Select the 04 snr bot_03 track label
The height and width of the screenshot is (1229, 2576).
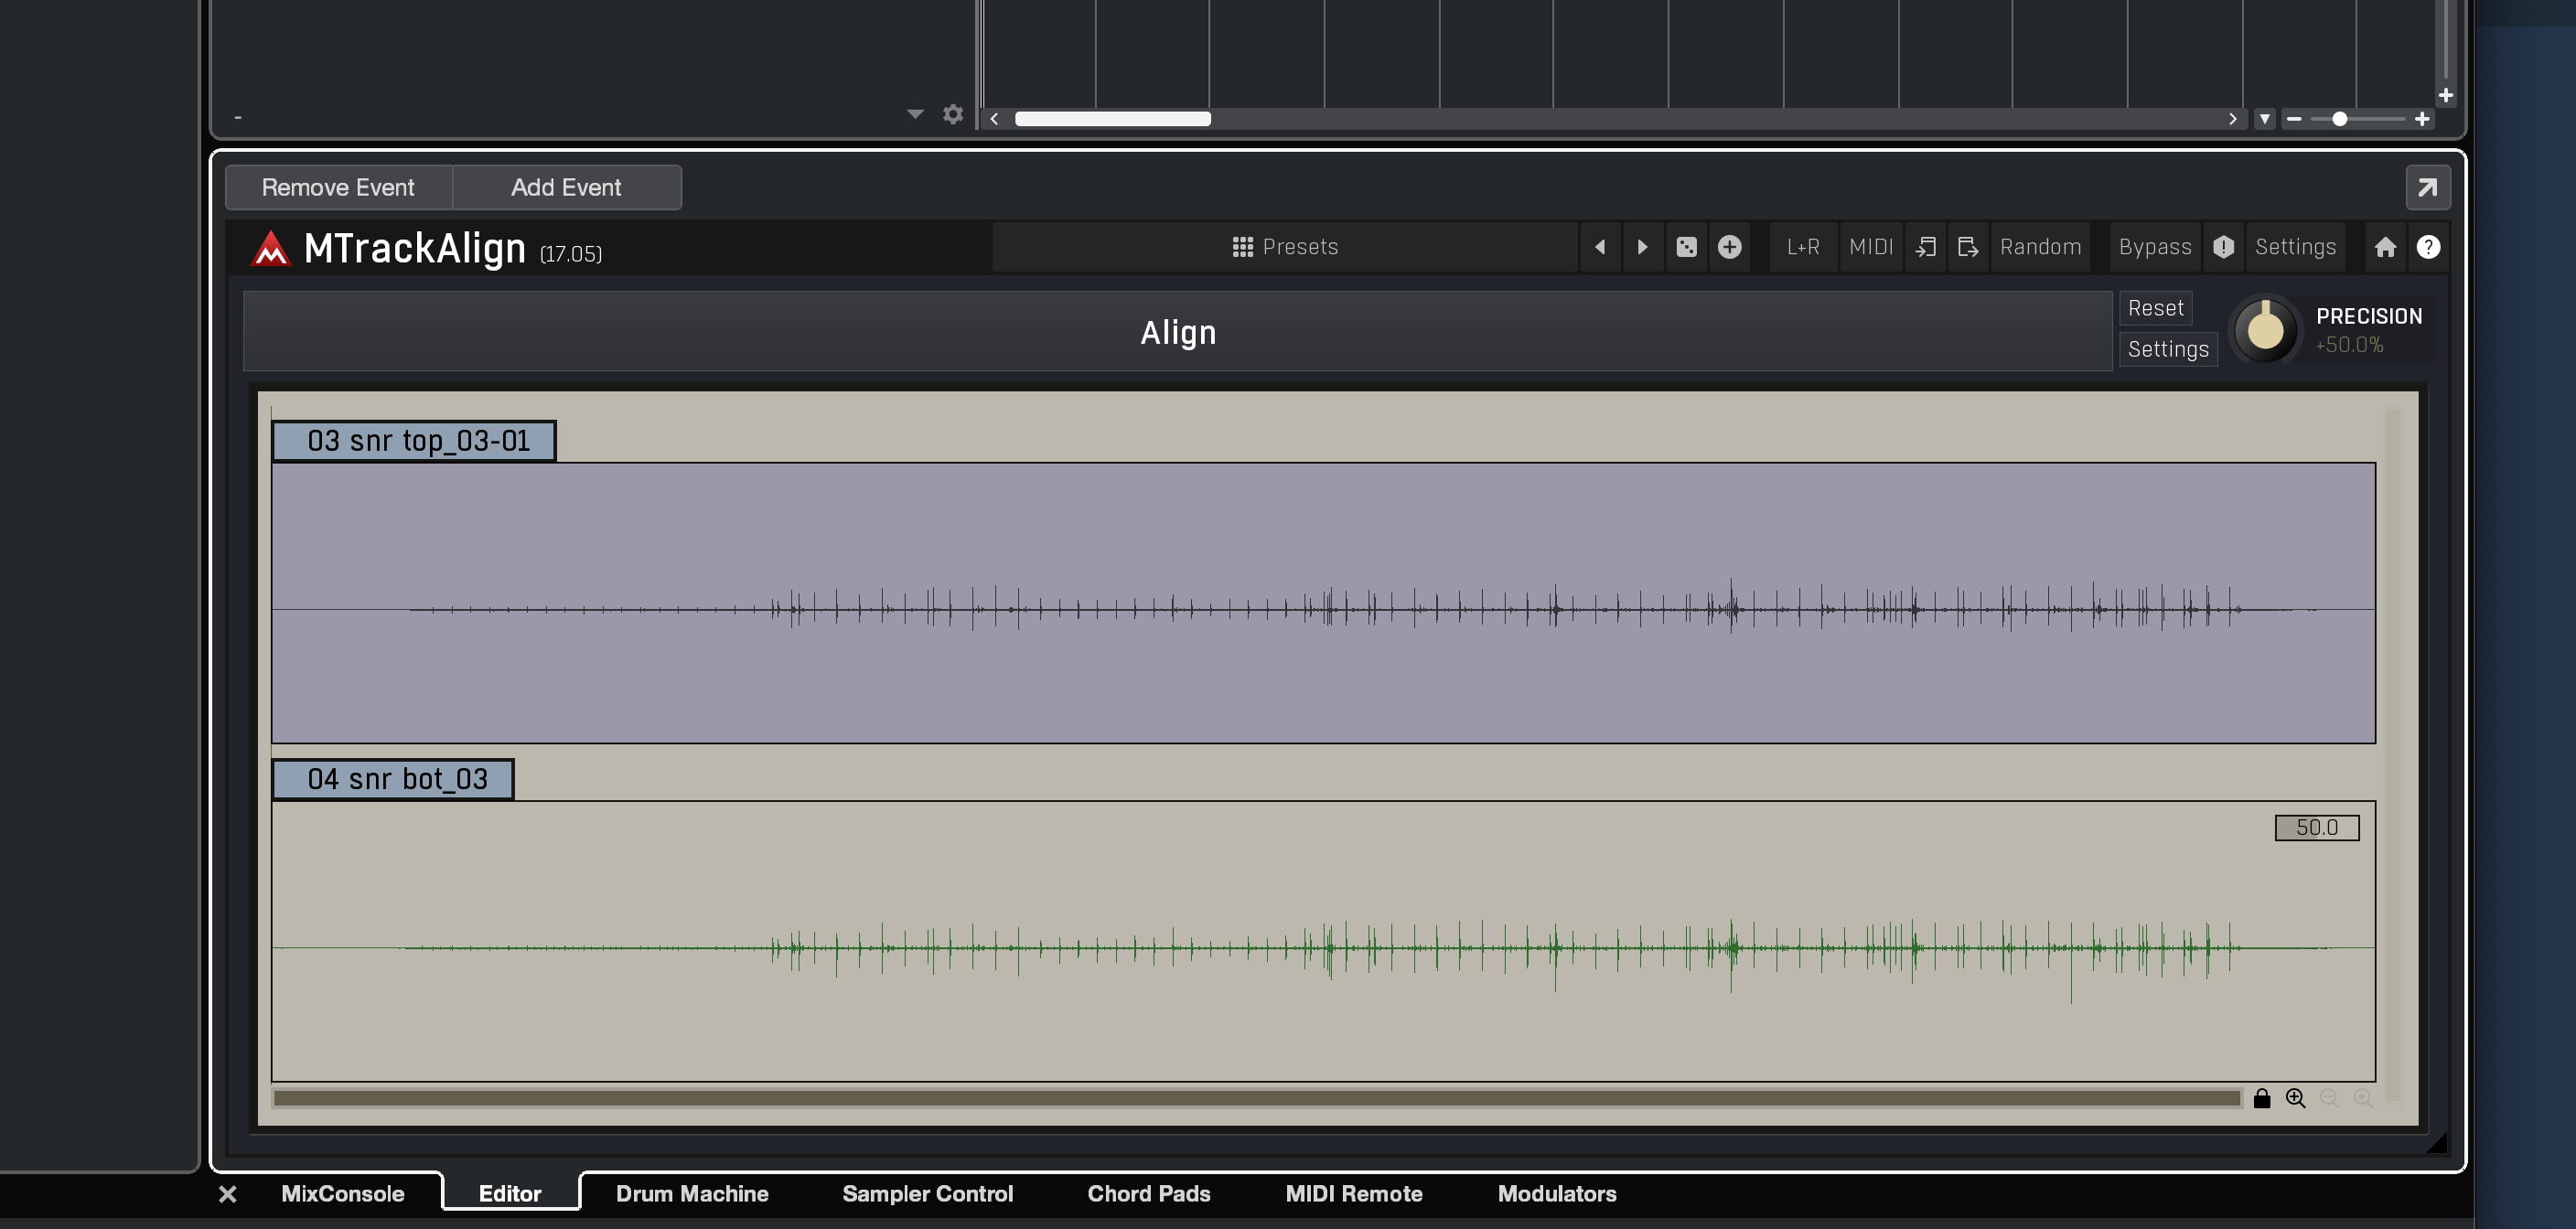[x=393, y=779]
